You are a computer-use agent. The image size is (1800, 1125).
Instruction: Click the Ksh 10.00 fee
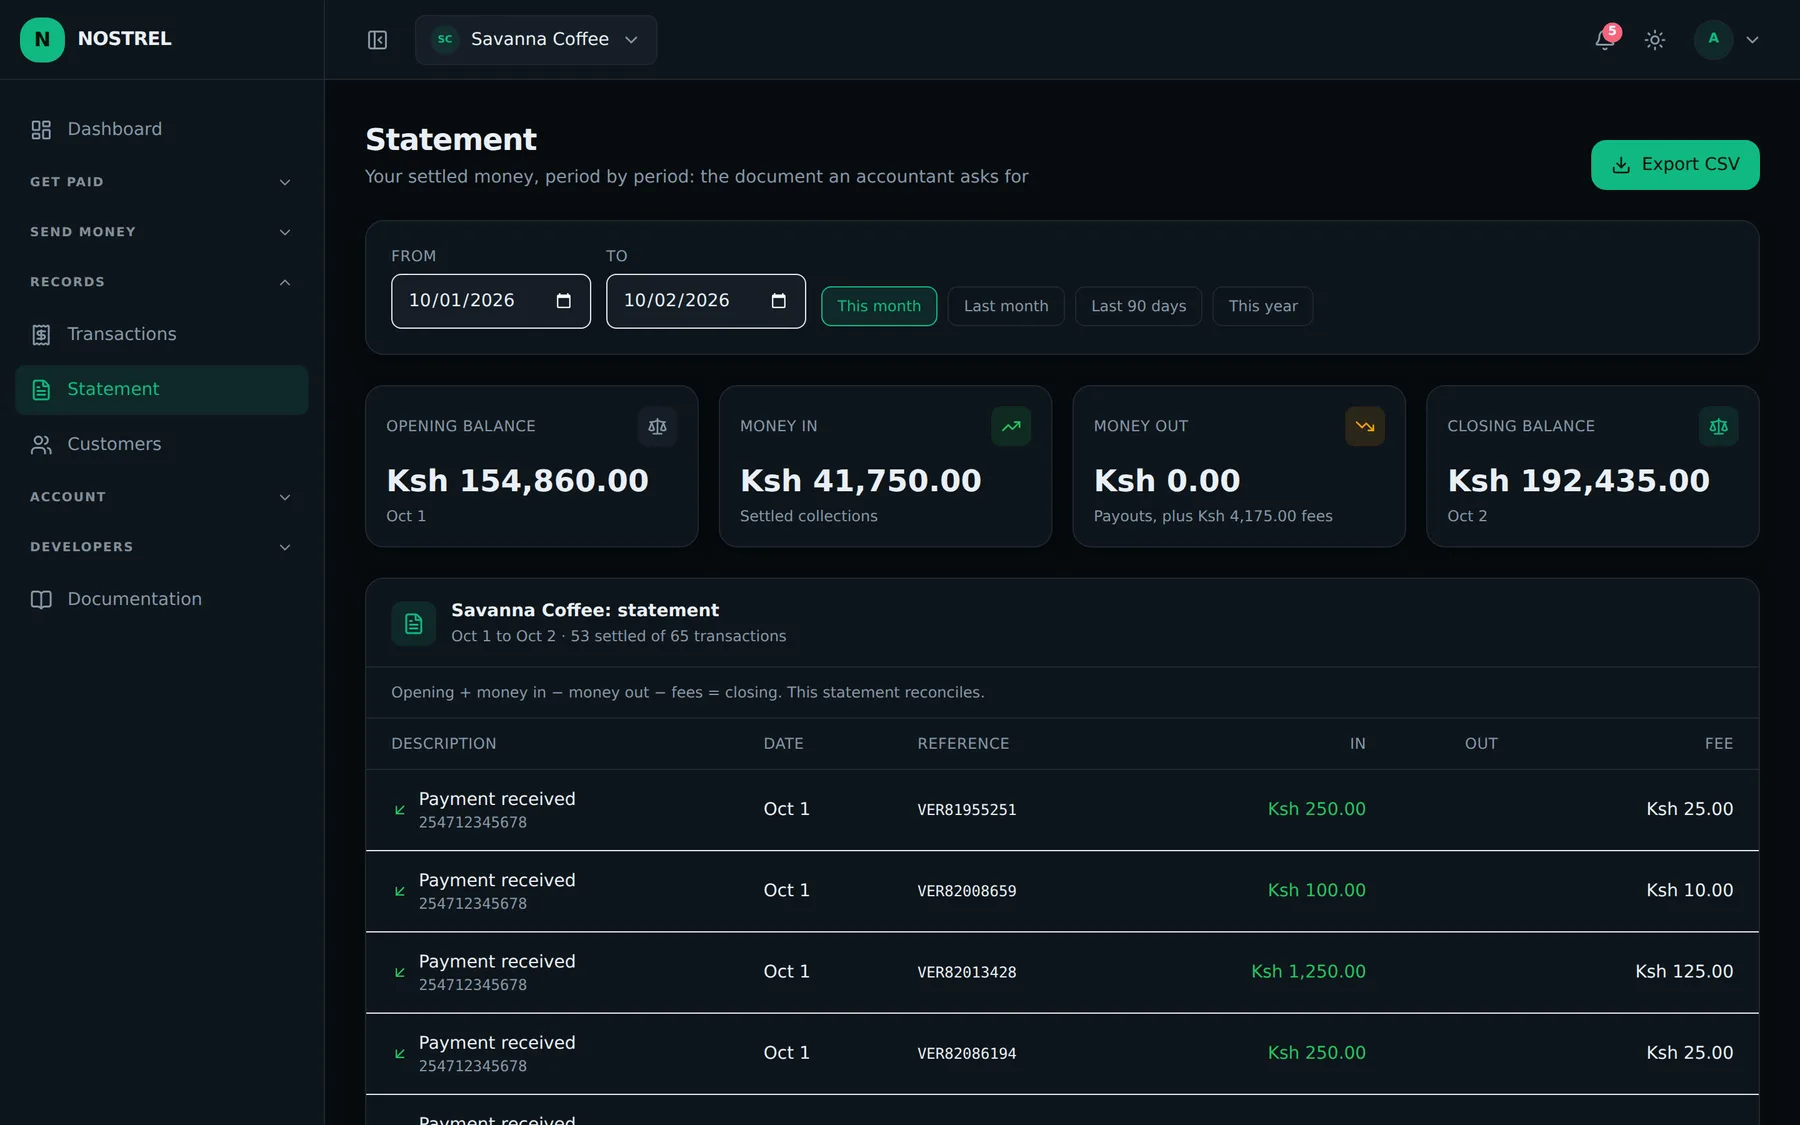[x=1690, y=890]
